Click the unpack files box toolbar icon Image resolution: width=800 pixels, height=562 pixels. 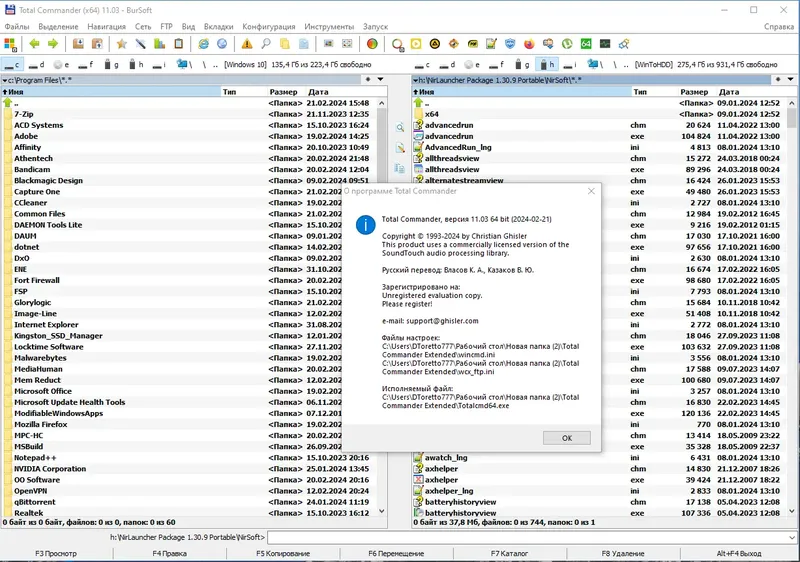(97, 44)
